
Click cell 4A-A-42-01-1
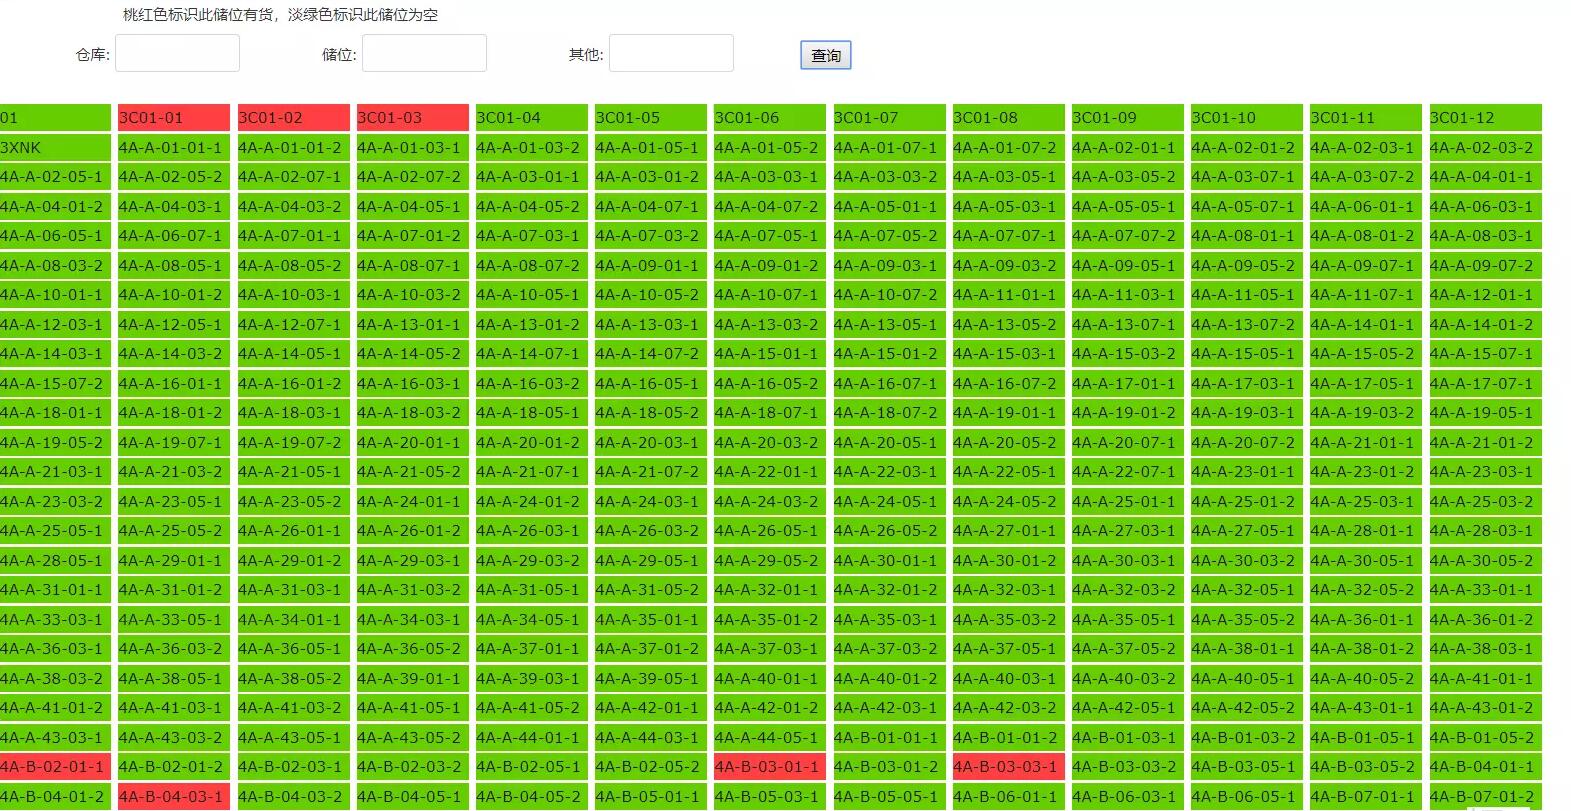pos(651,708)
